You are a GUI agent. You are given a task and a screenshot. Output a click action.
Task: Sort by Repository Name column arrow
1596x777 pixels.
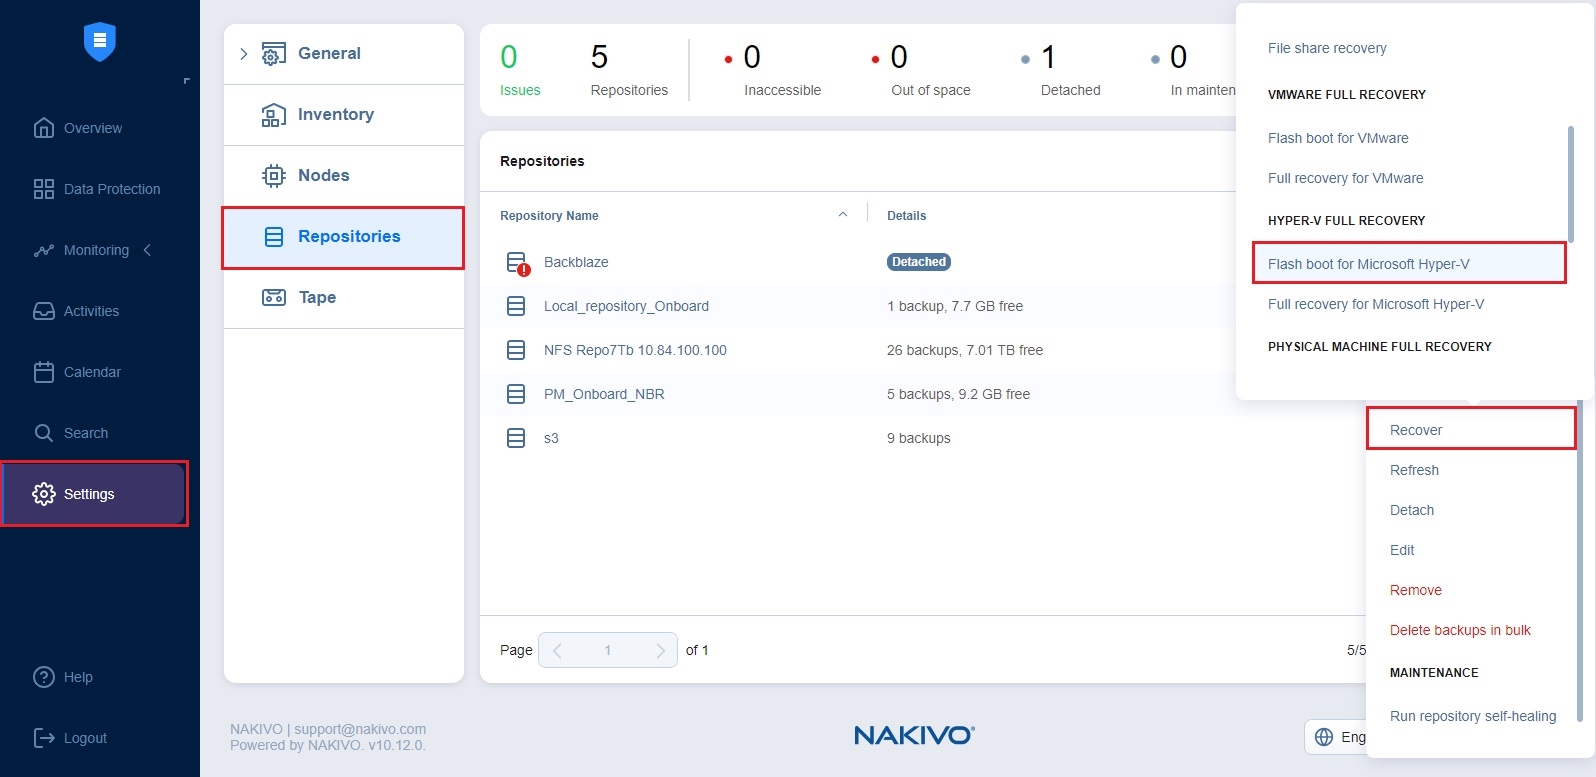click(843, 215)
